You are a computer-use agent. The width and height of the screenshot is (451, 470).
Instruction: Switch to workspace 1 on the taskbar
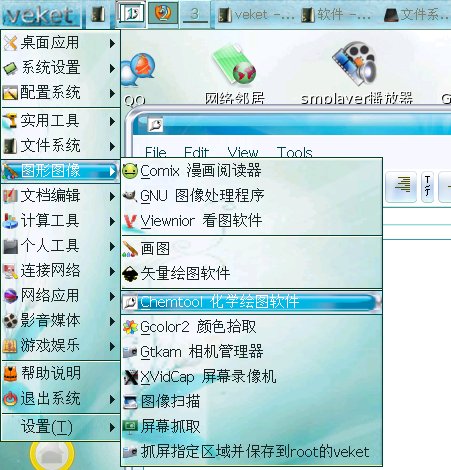click(x=131, y=14)
